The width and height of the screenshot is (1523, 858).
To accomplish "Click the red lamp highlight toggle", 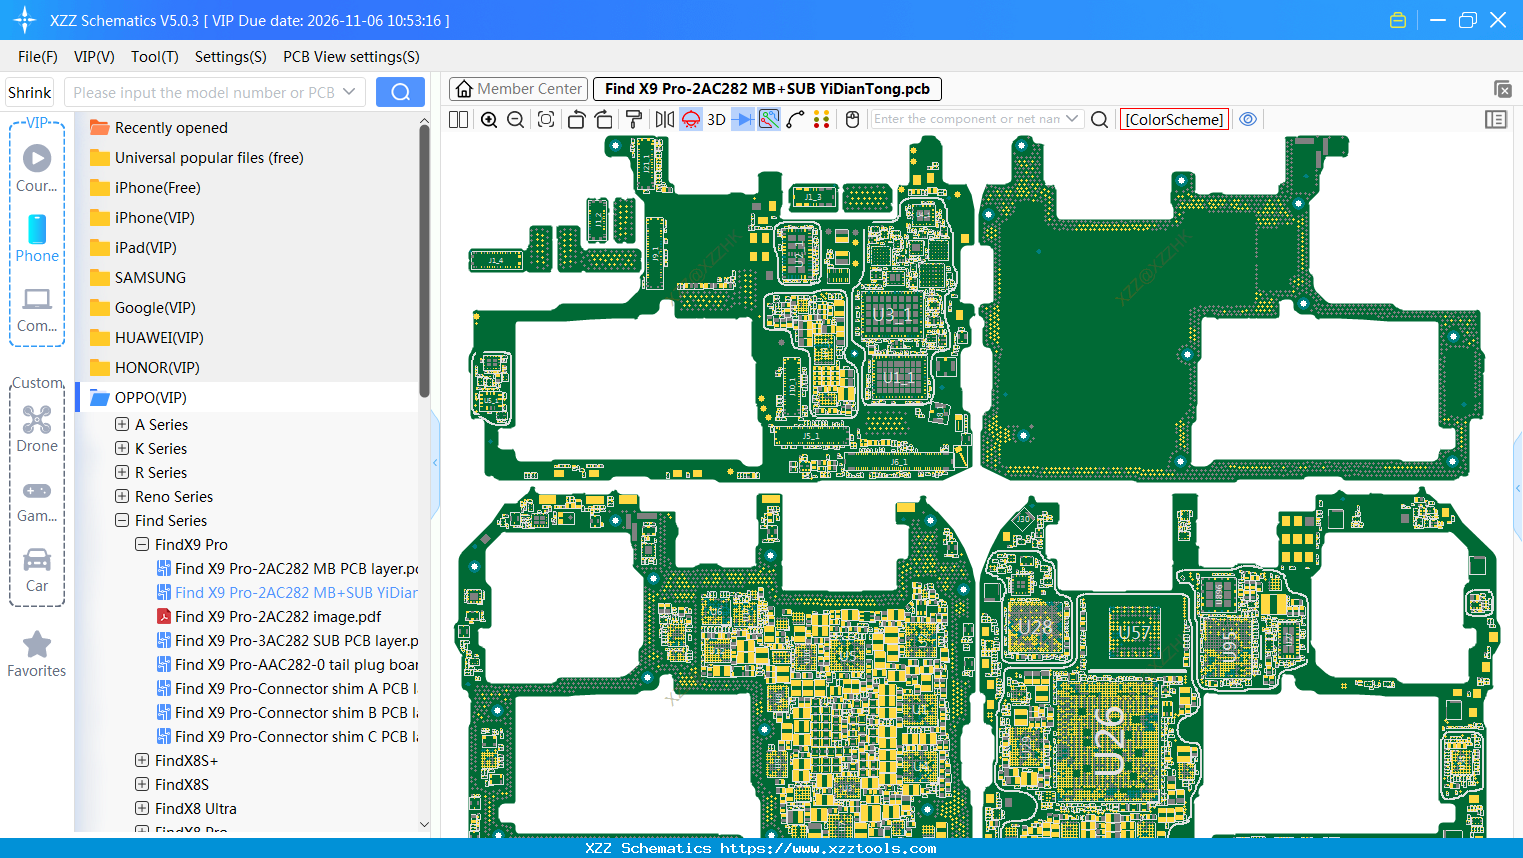I will click(690, 119).
